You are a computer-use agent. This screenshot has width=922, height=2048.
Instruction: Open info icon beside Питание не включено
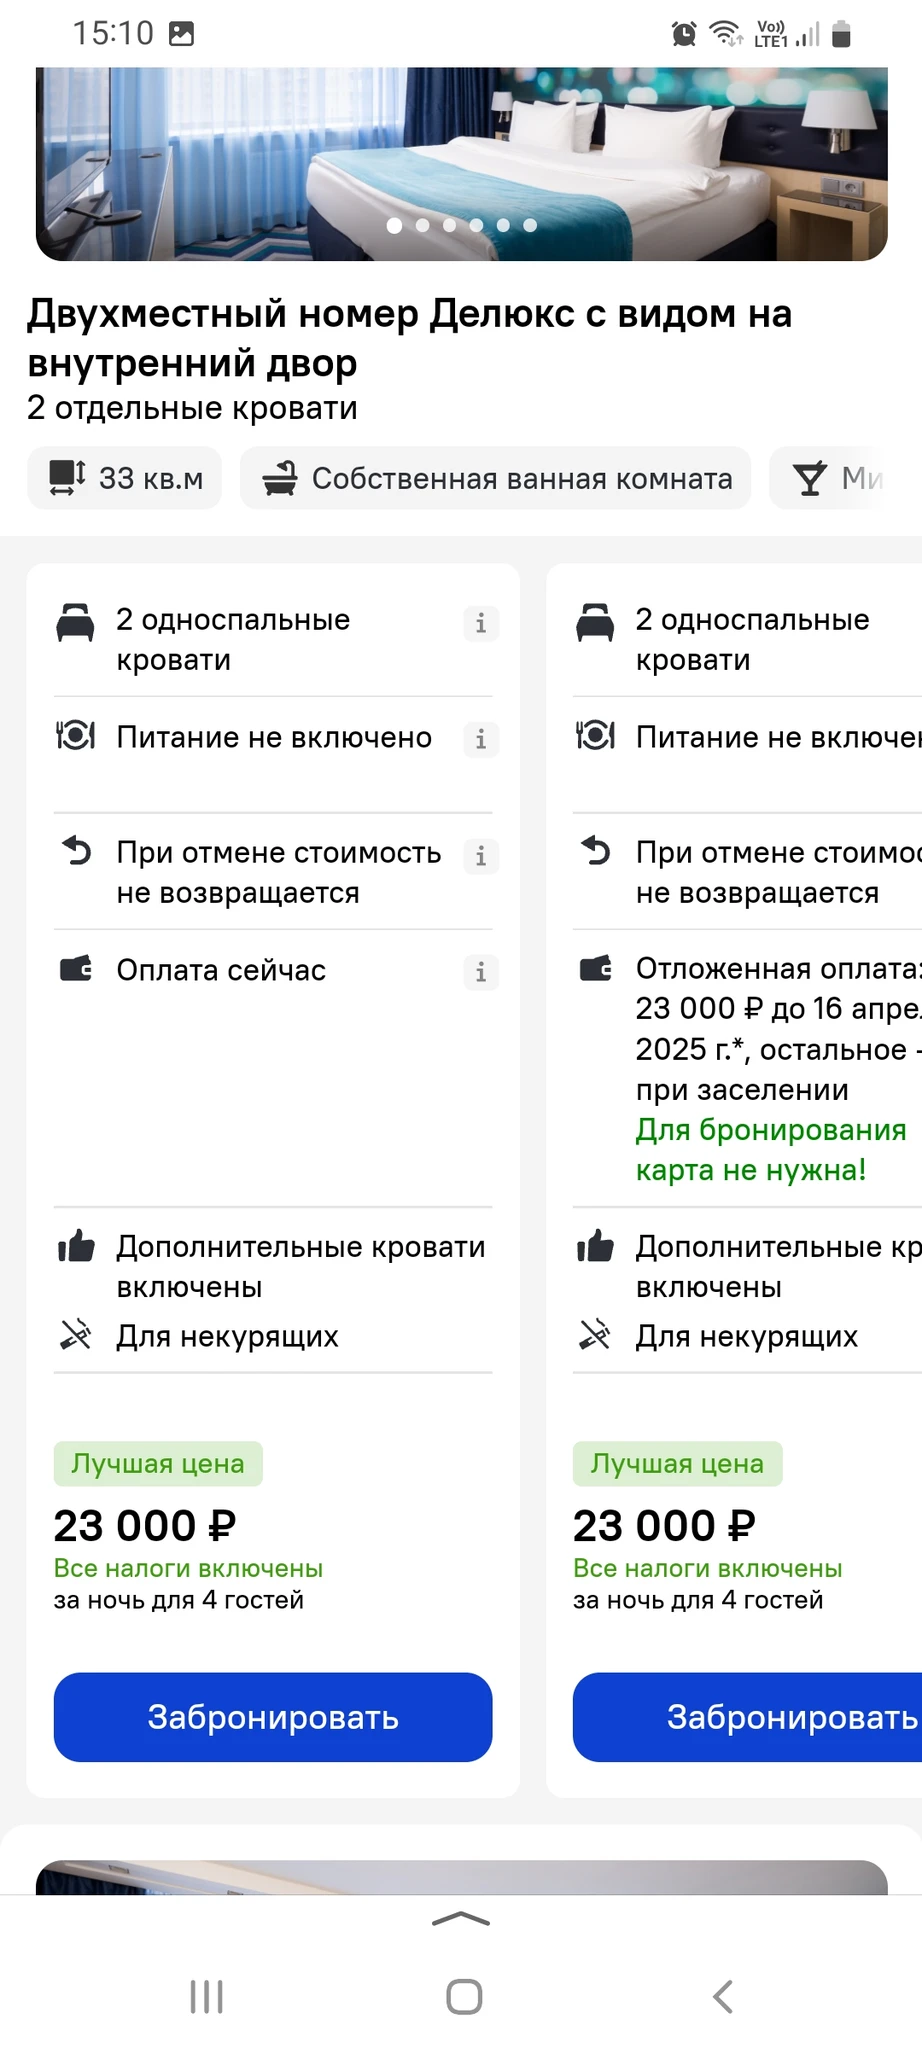pyautogui.click(x=481, y=739)
